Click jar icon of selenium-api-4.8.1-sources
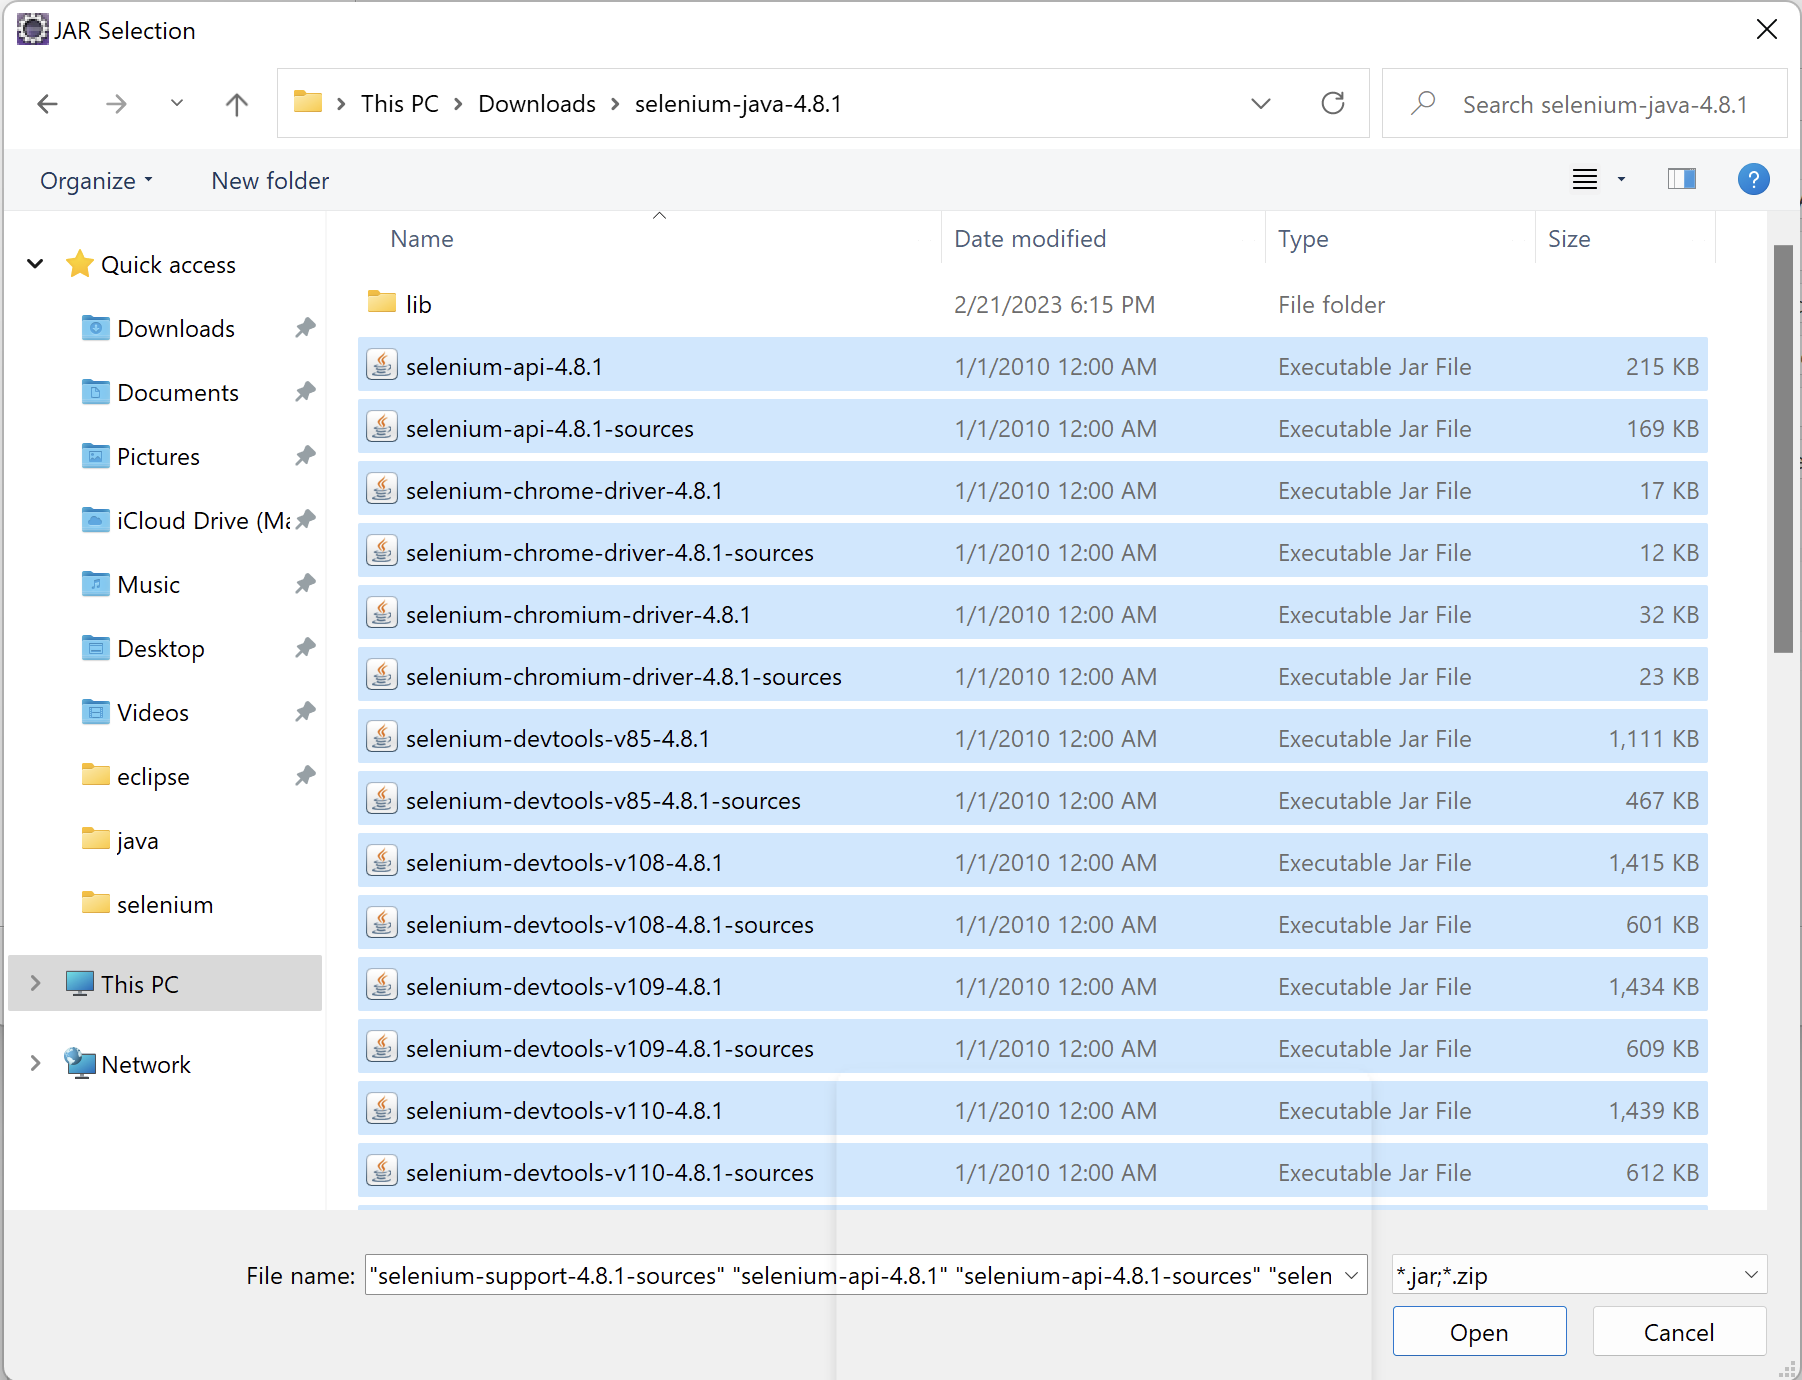 (x=382, y=427)
